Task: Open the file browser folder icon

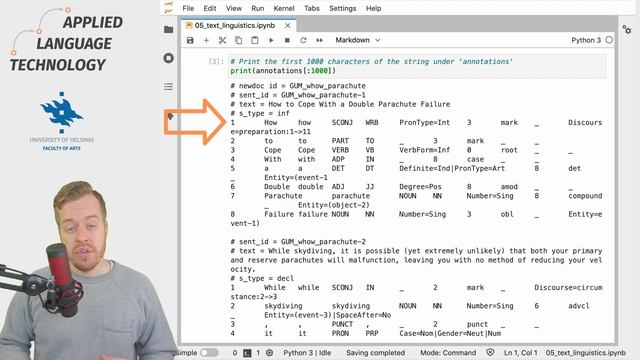Action: (169, 29)
